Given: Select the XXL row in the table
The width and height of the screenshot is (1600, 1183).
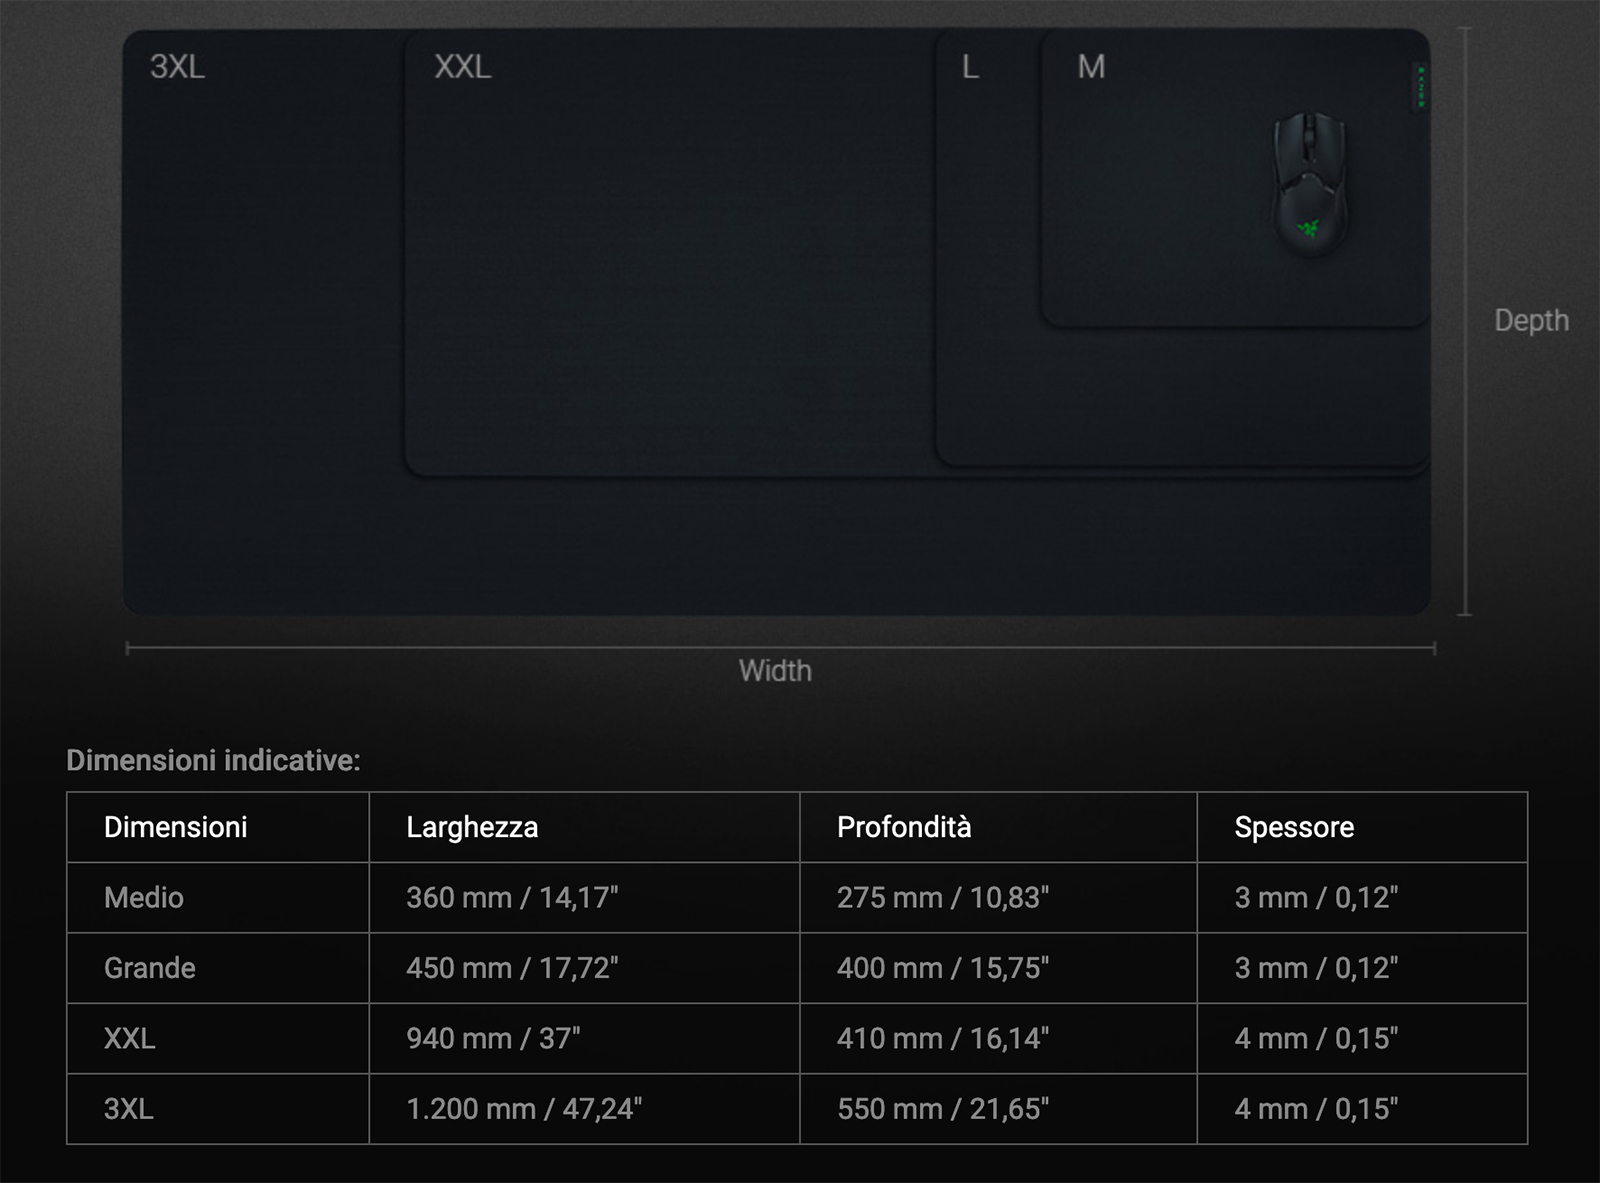Looking at the screenshot, I should 130,1039.
